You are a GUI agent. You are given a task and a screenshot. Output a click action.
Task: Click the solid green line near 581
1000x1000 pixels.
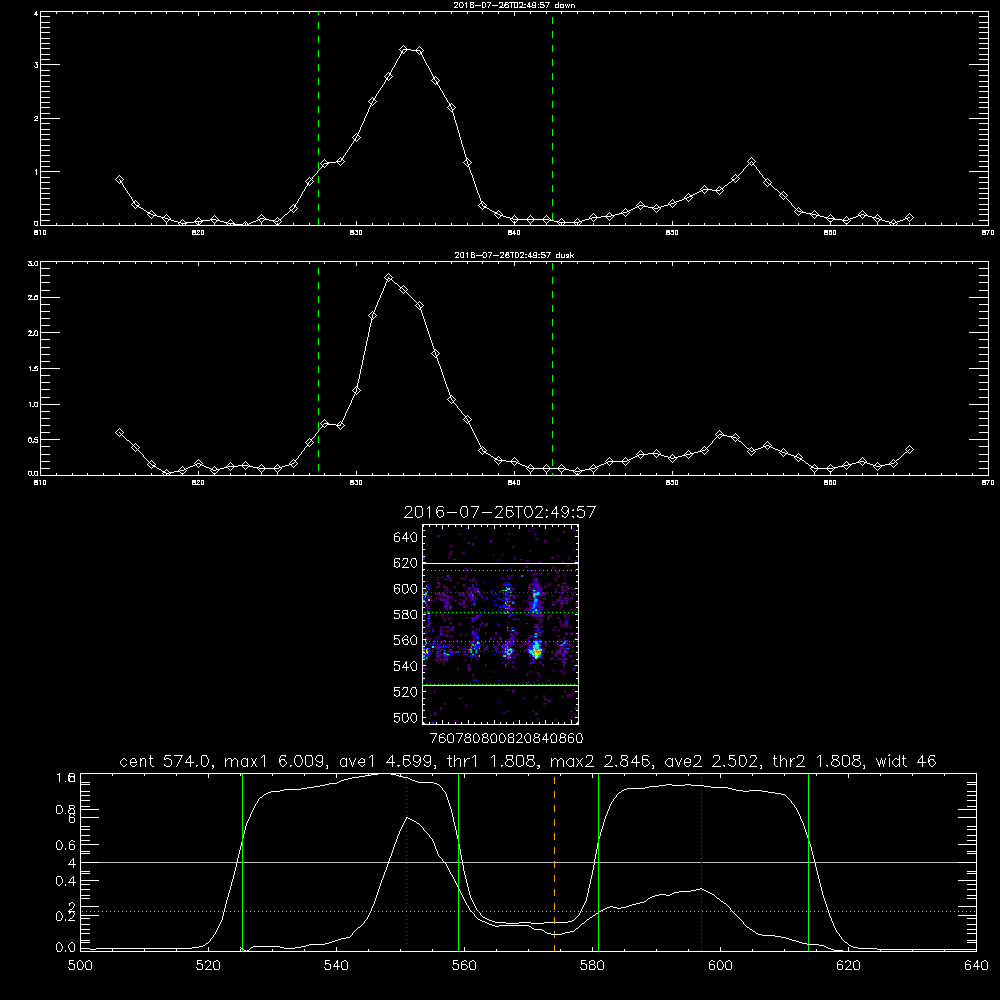[x=598, y=861]
